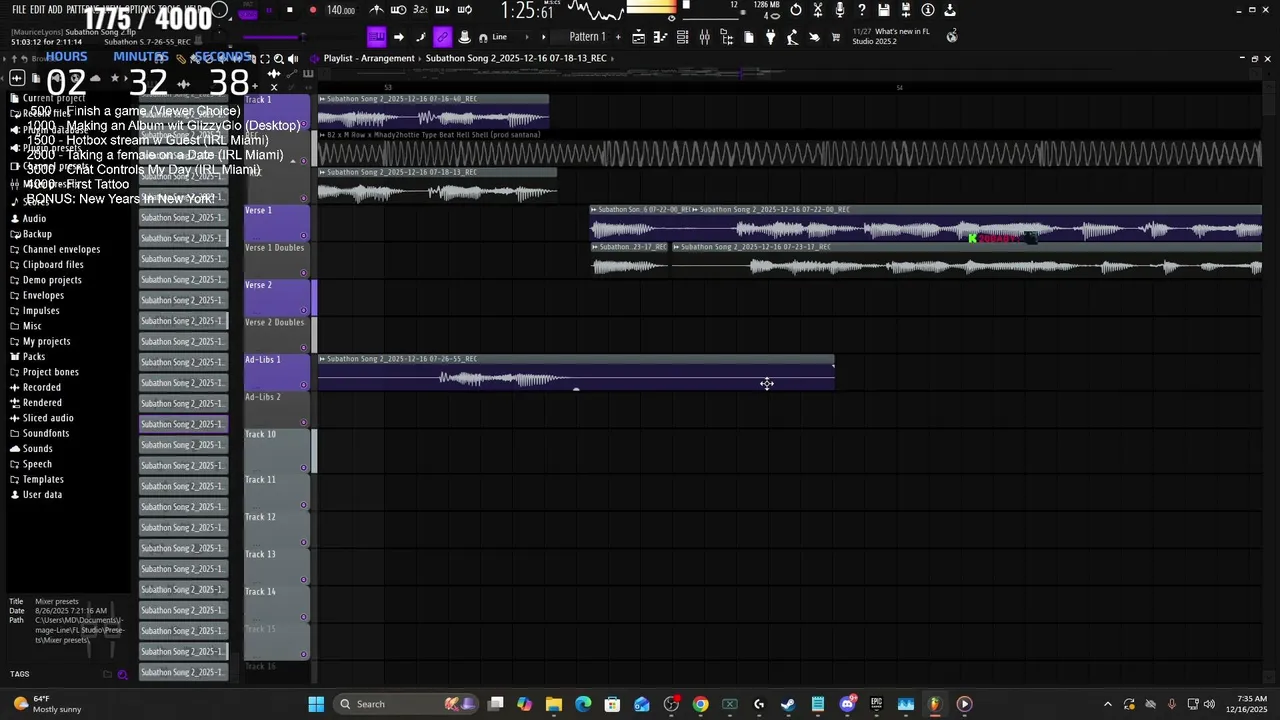
Task: Open the mixer faders icon
Action: point(705,37)
